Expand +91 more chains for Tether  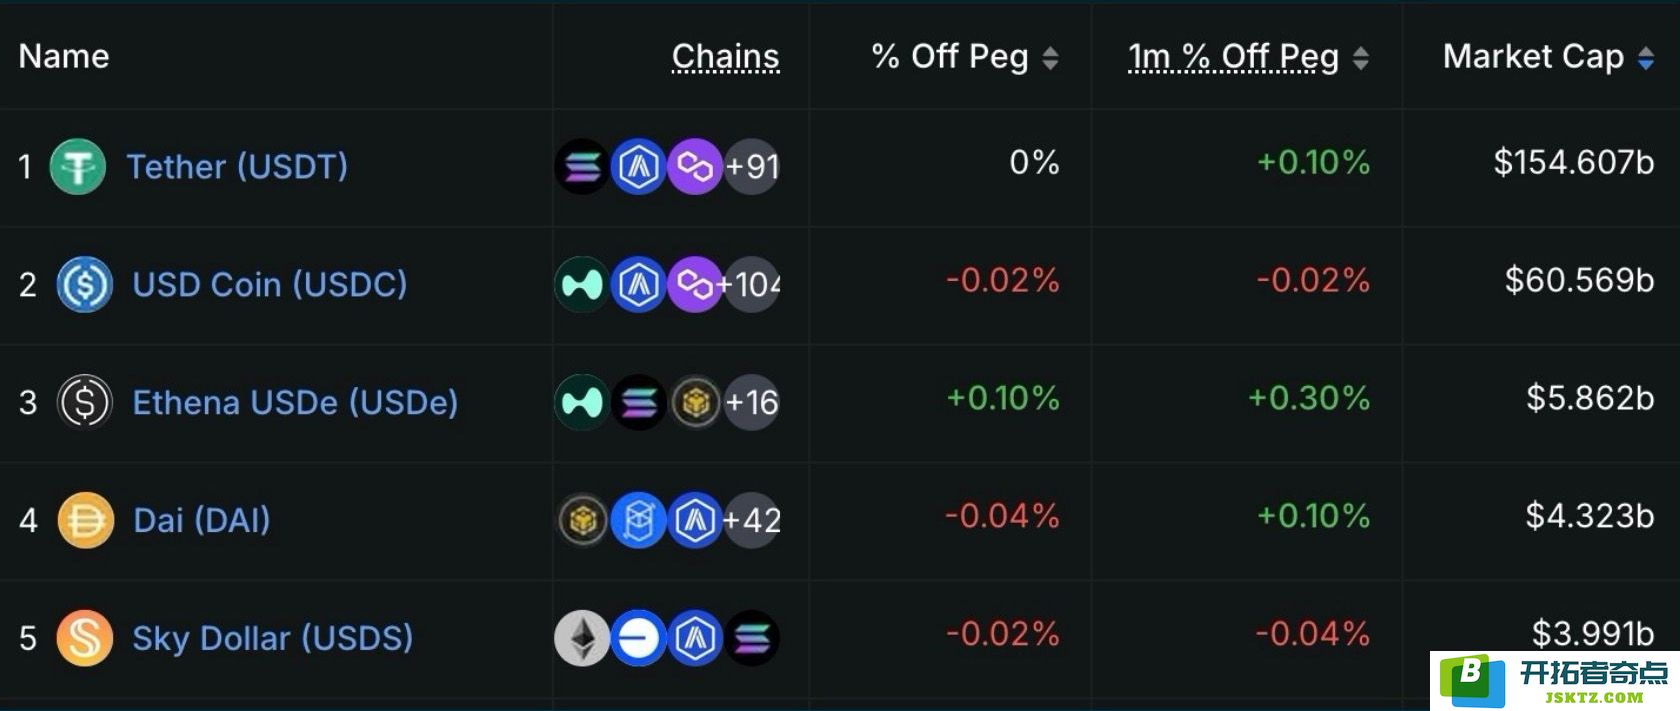tap(752, 166)
